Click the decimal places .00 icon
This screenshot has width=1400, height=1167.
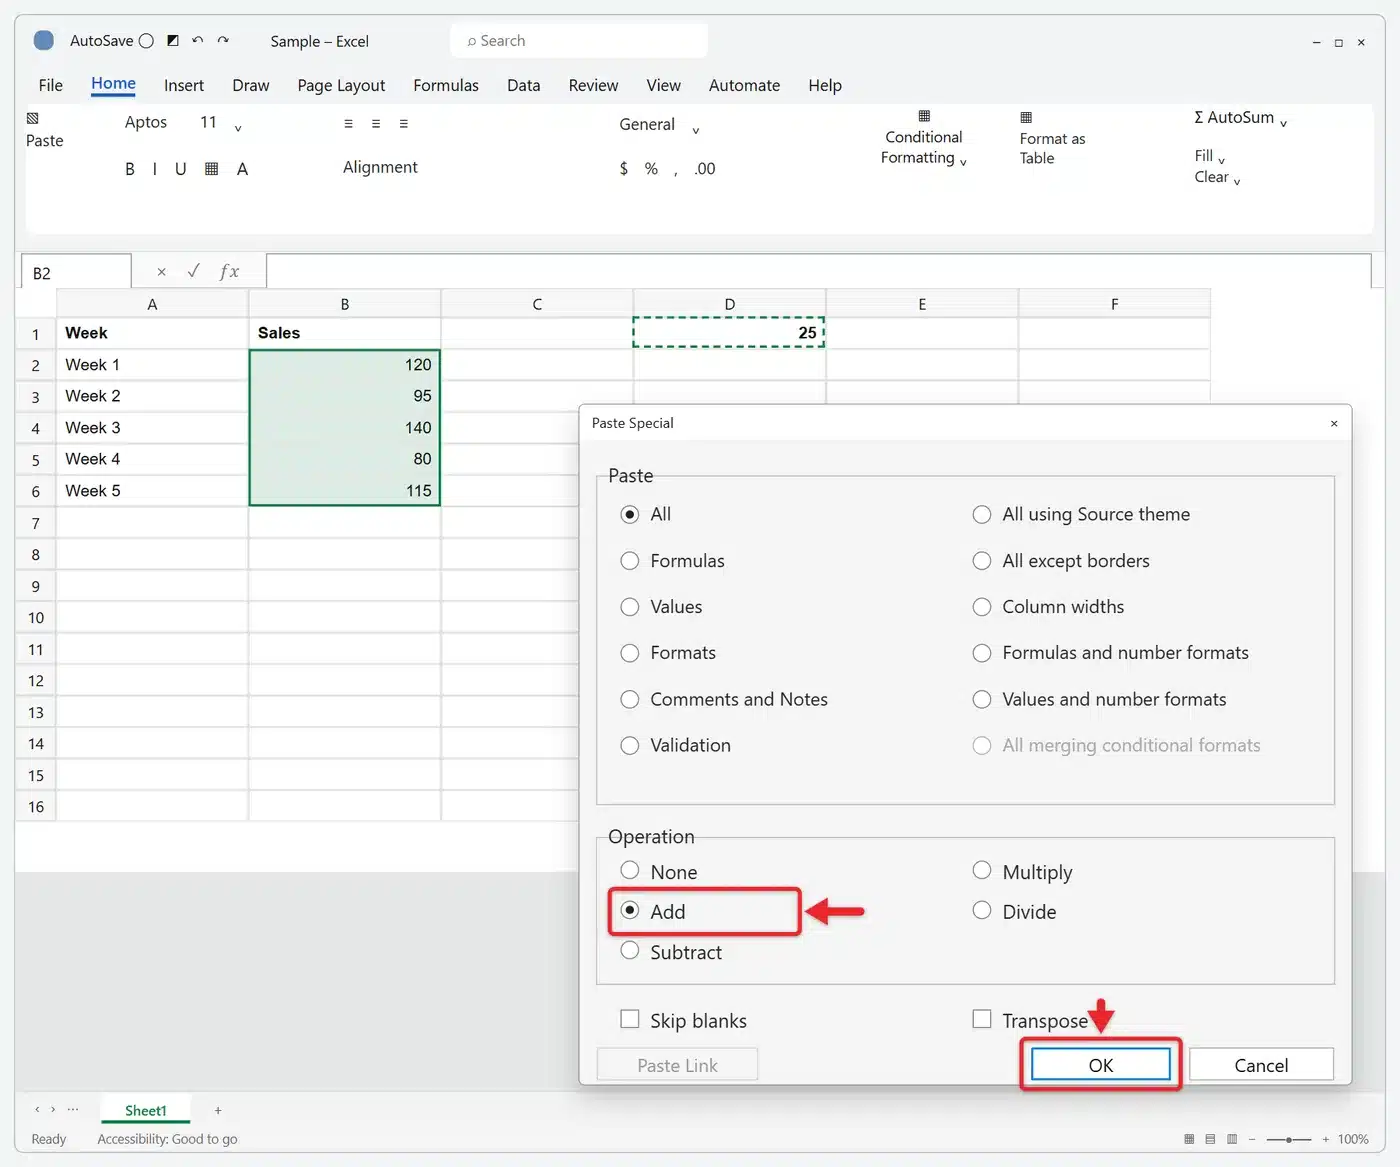[705, 169]
